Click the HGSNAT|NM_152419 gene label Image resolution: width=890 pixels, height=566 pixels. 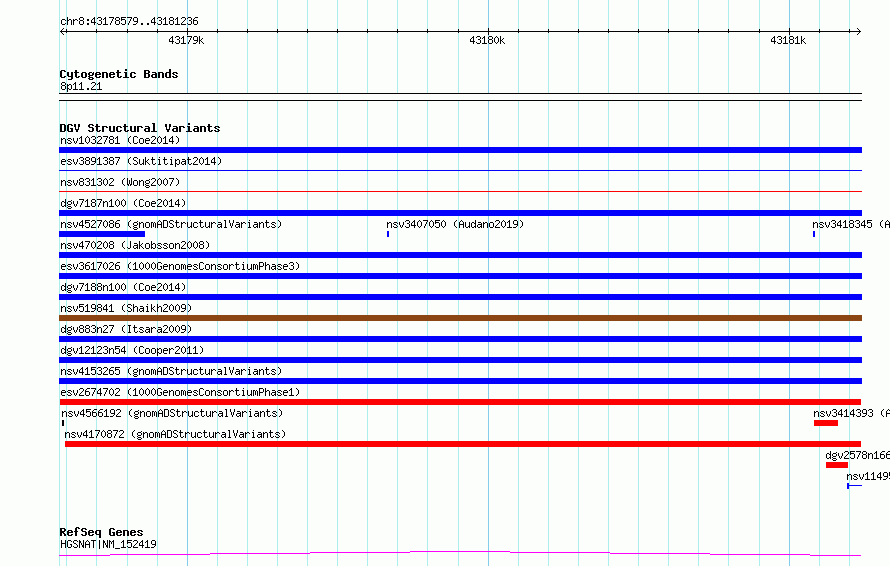tap(108, 544)
